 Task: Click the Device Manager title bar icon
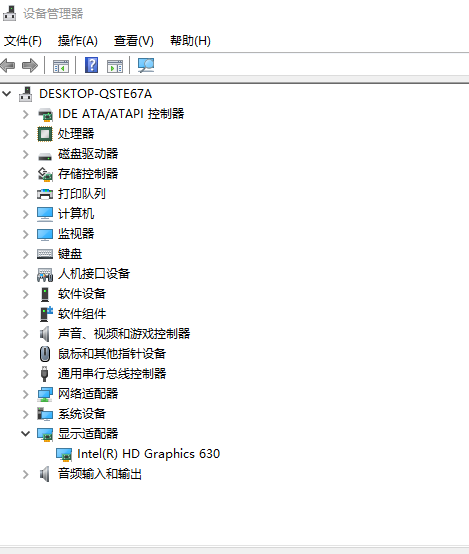pos(10,13)
